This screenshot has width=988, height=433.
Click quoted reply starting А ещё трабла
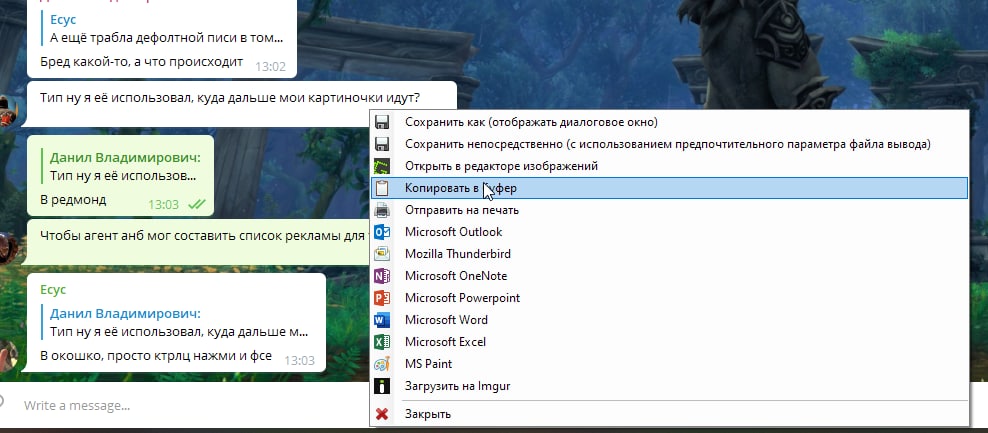point(163,29)
